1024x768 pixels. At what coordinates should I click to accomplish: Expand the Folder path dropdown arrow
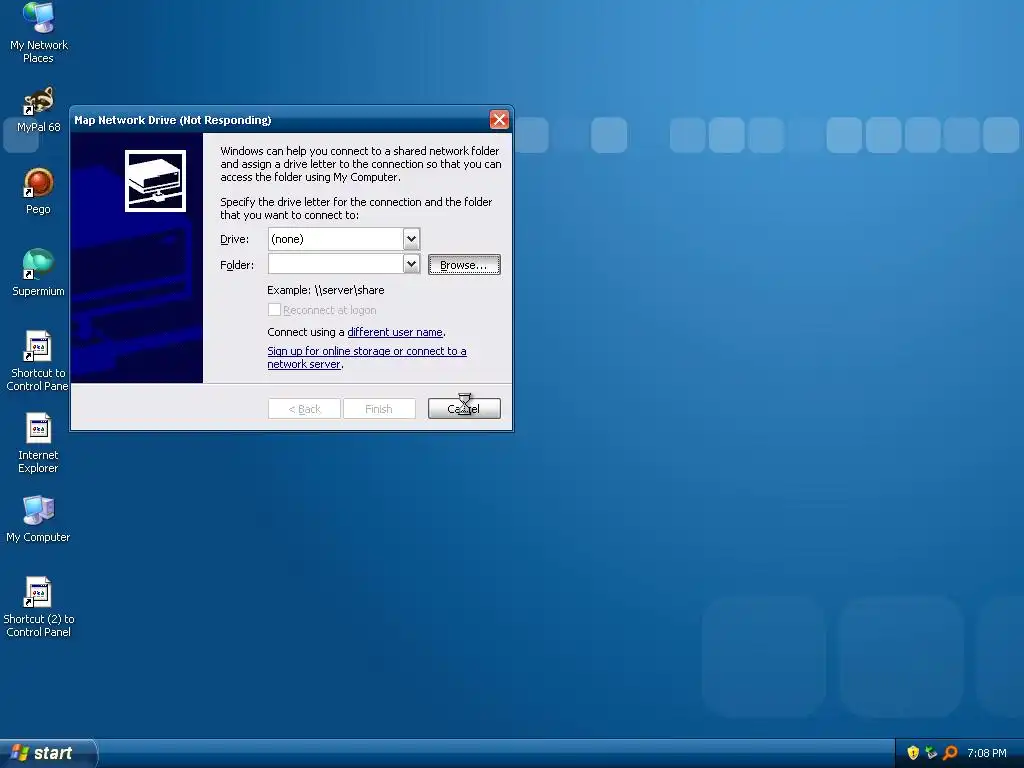[x=411, y=264]
